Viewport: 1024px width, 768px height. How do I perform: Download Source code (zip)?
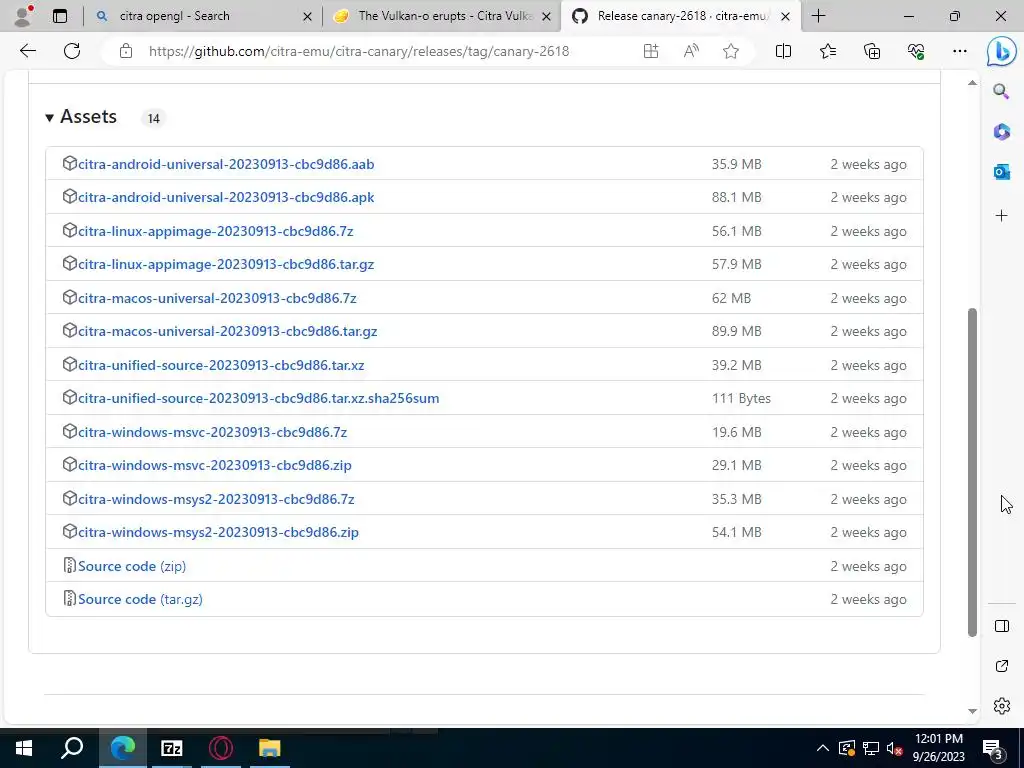coord(132,566)
